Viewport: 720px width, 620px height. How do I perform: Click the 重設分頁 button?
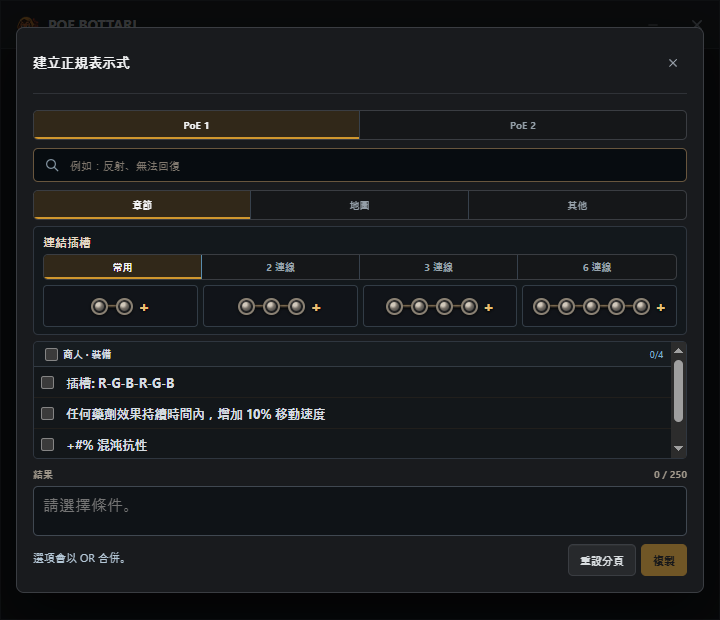[x=602, y=560]
